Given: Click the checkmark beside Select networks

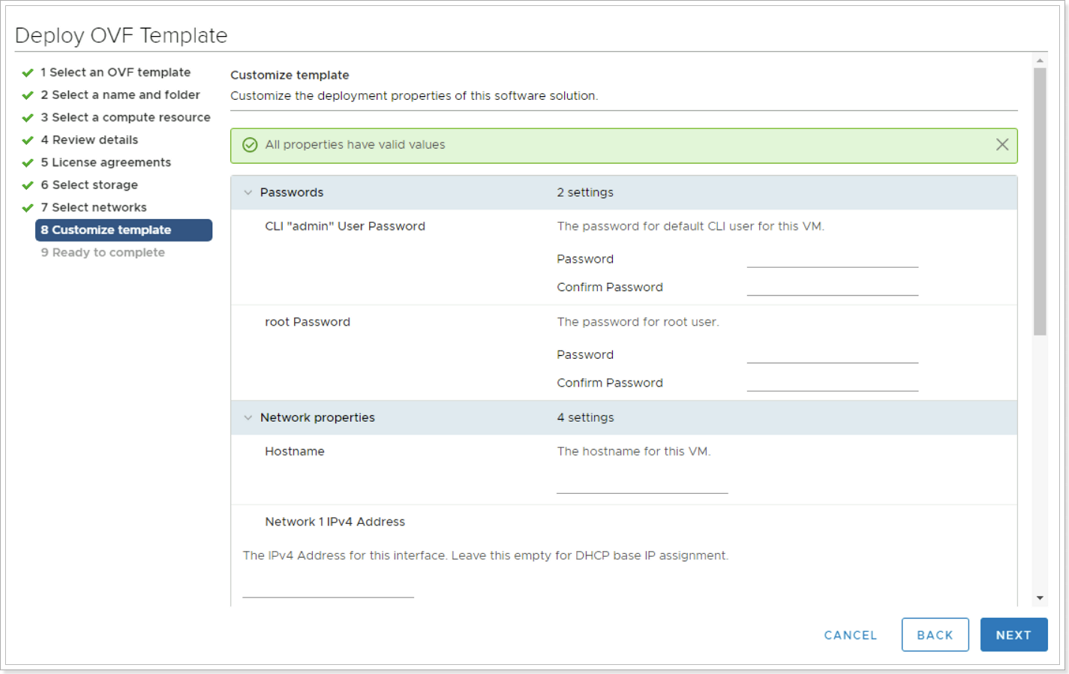Looking at the screenshot, I should tap(27, 207).
